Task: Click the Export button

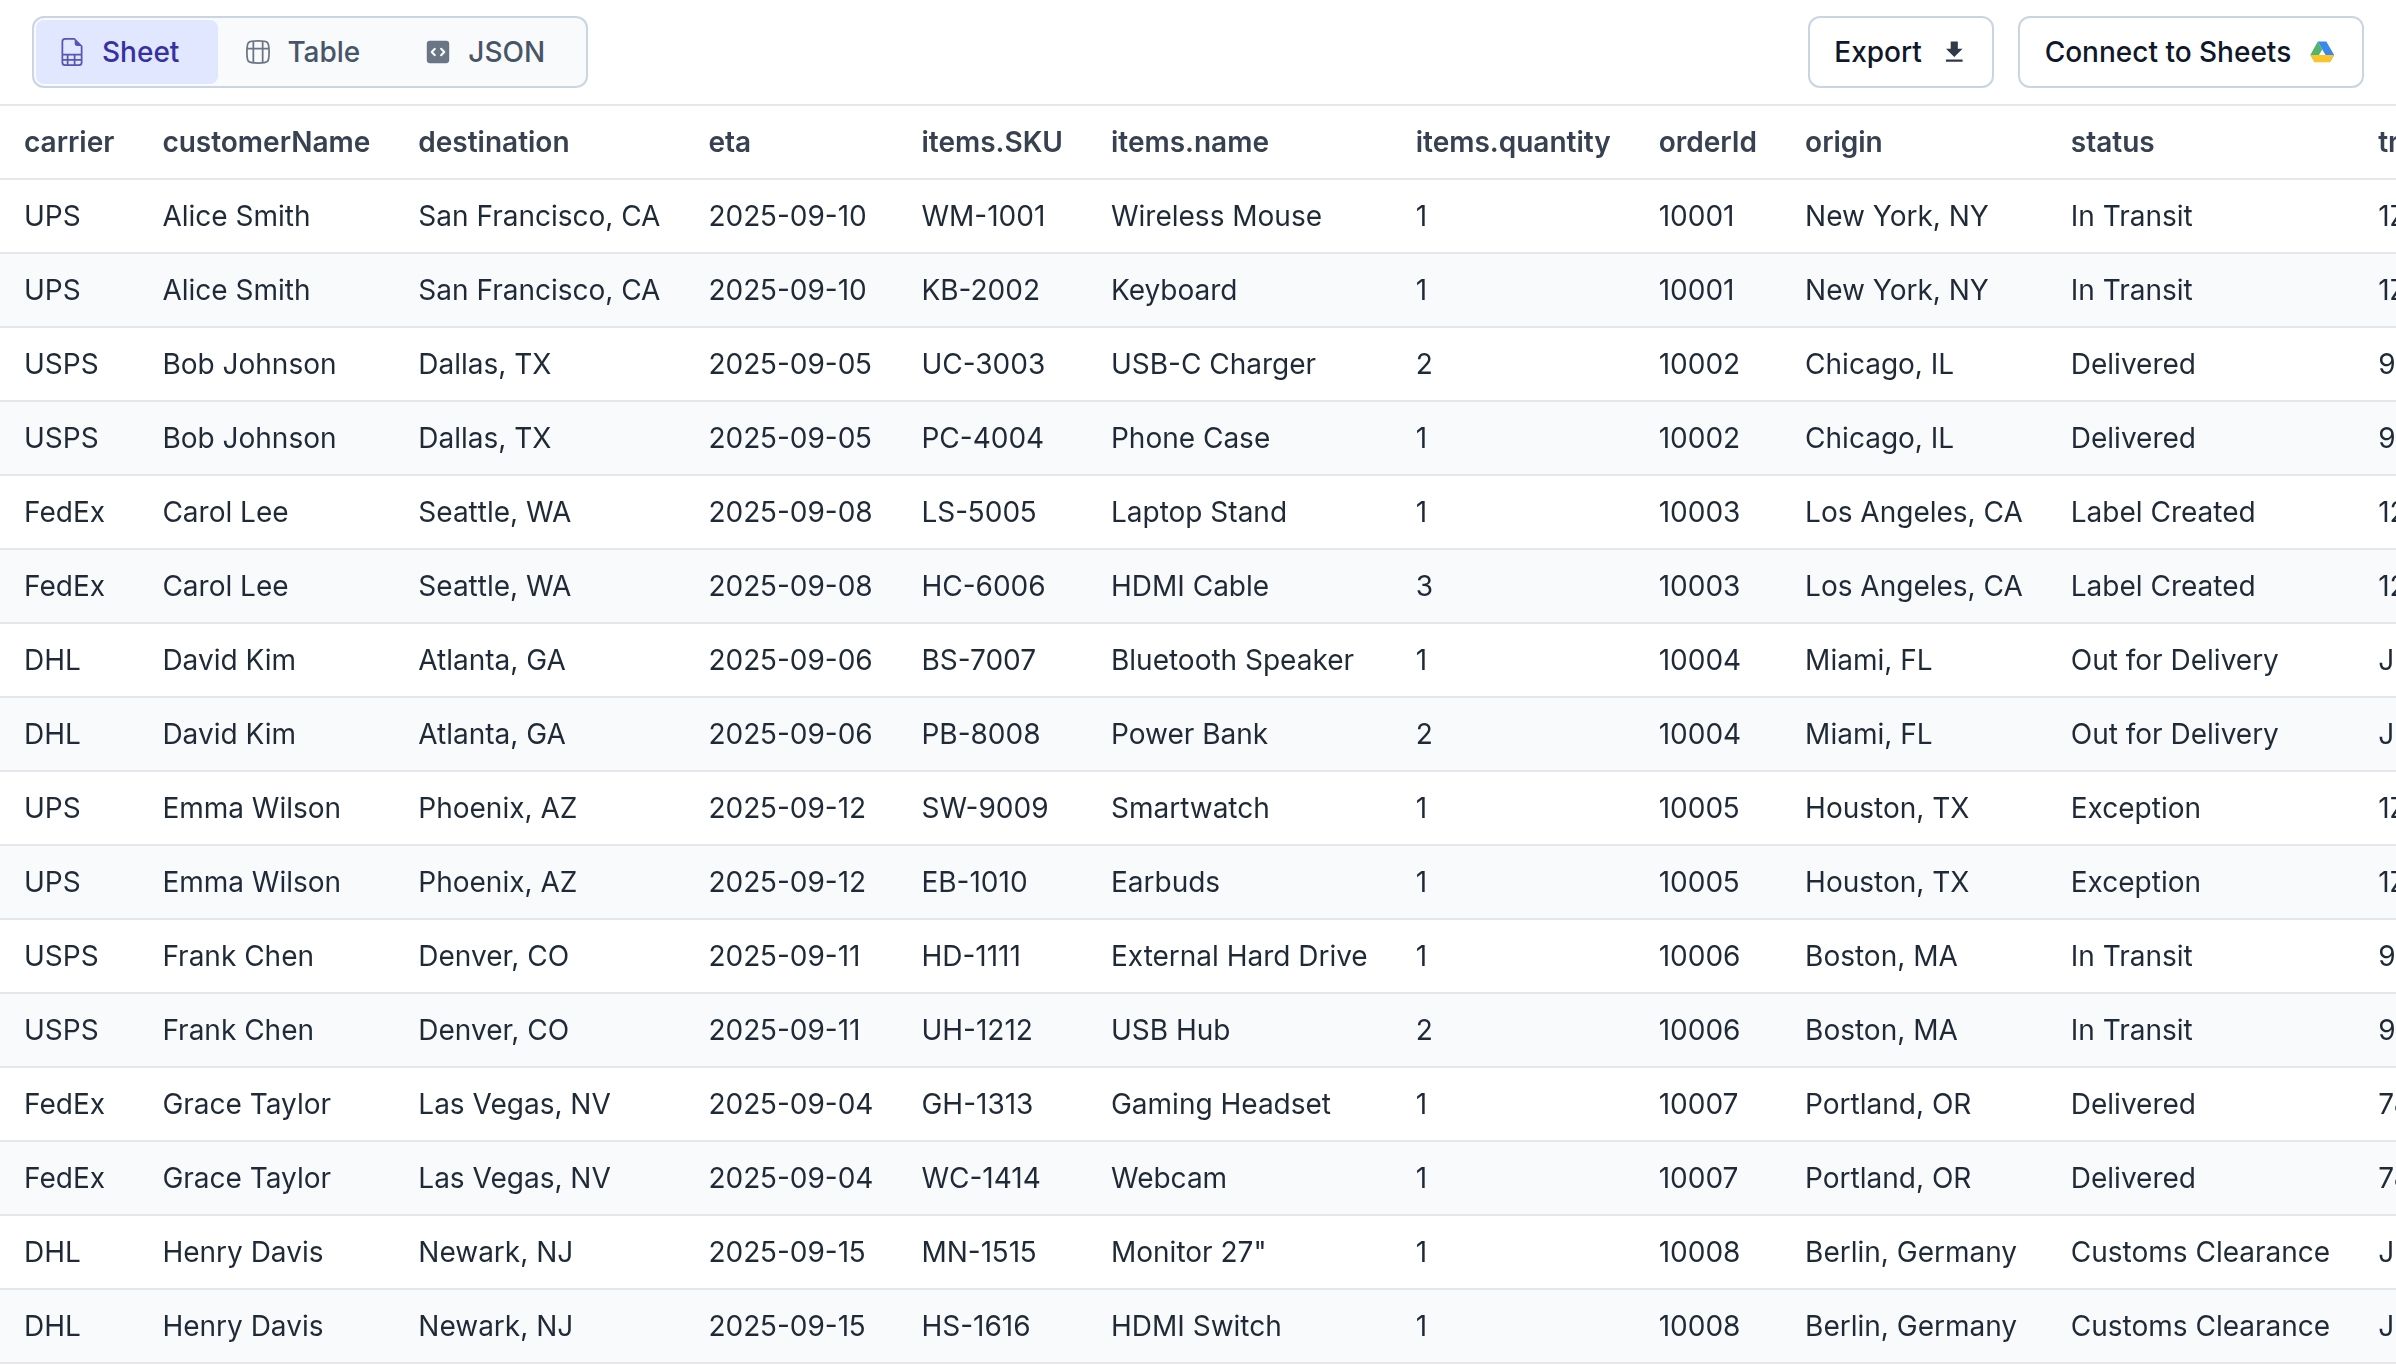Action: 1900,52
